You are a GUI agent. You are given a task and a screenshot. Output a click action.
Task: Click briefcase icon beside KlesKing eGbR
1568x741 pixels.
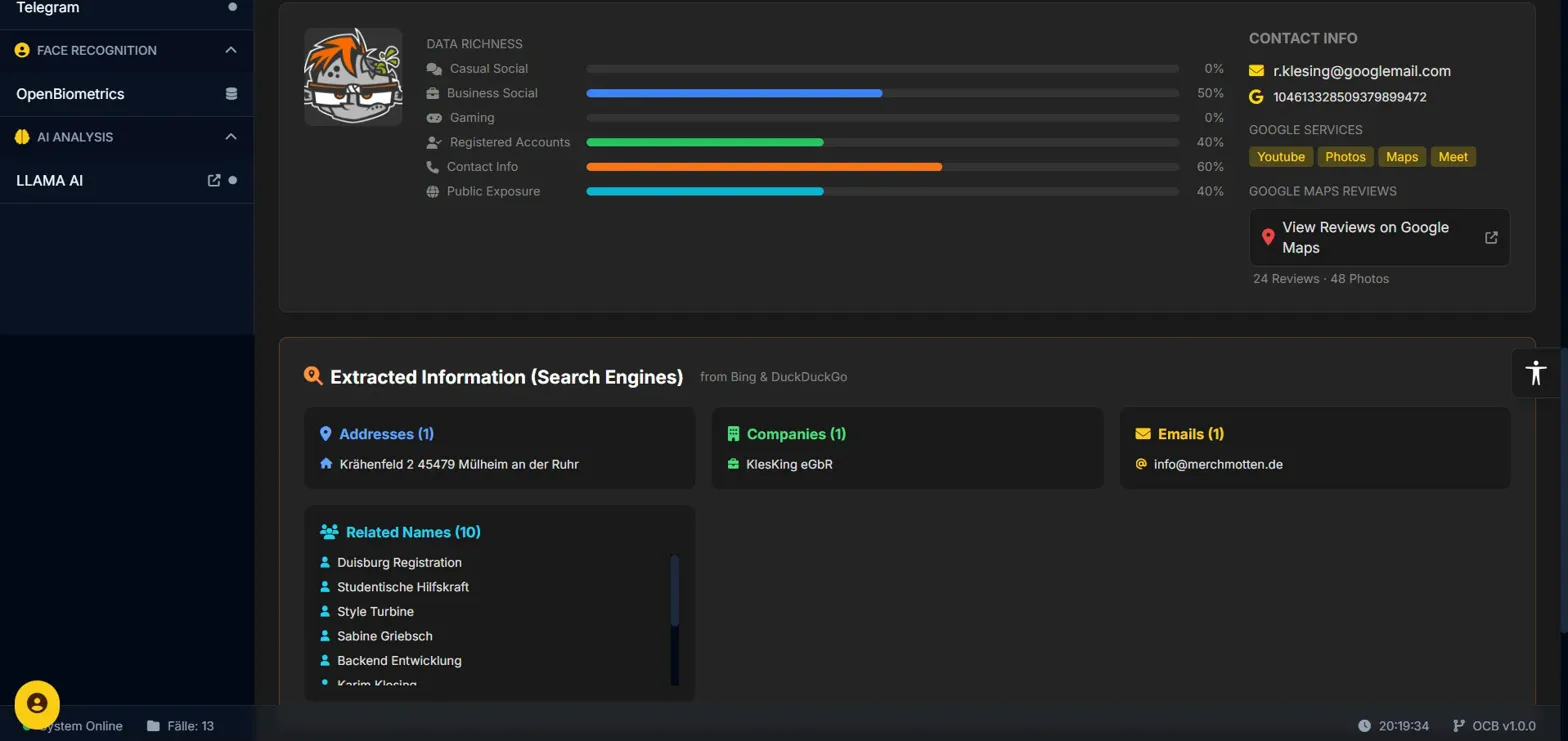[733, 464]
